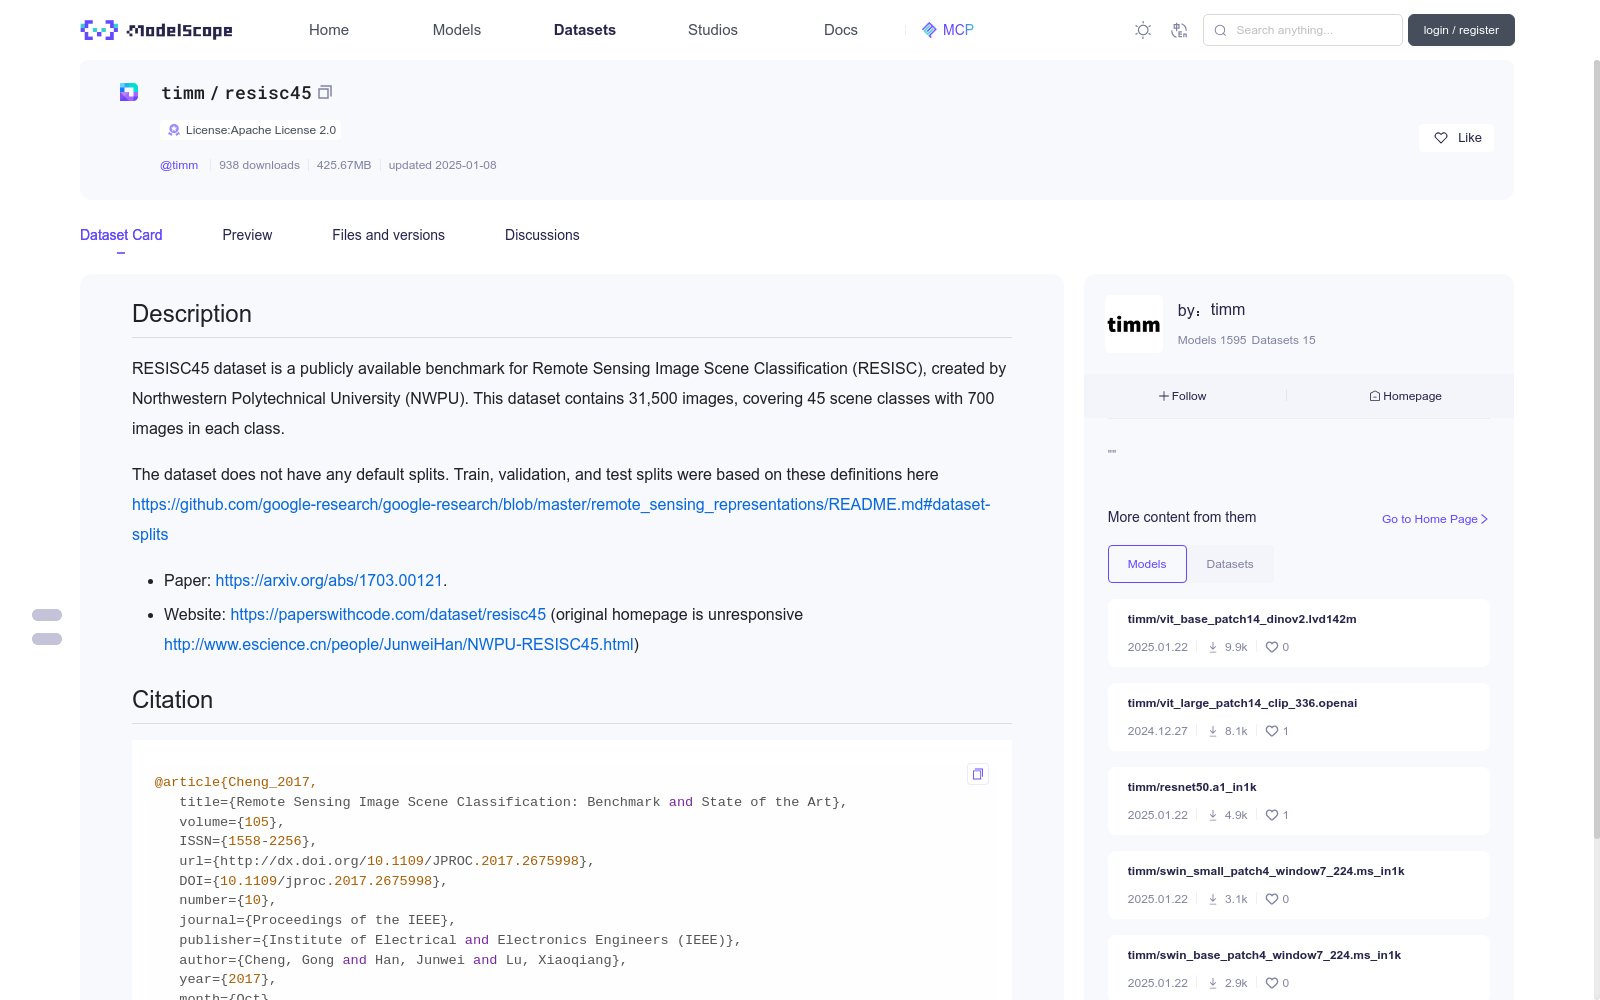Open the escience NWPU-RESISC45 homepage link
Image resolution: width=1600 pixels, height=1000 pixels.
tap(399, 644)
